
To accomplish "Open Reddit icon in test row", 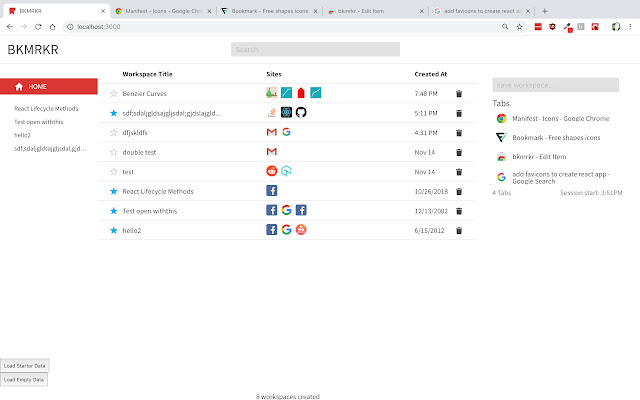I will pyautogui.click(x=272, y=171).
